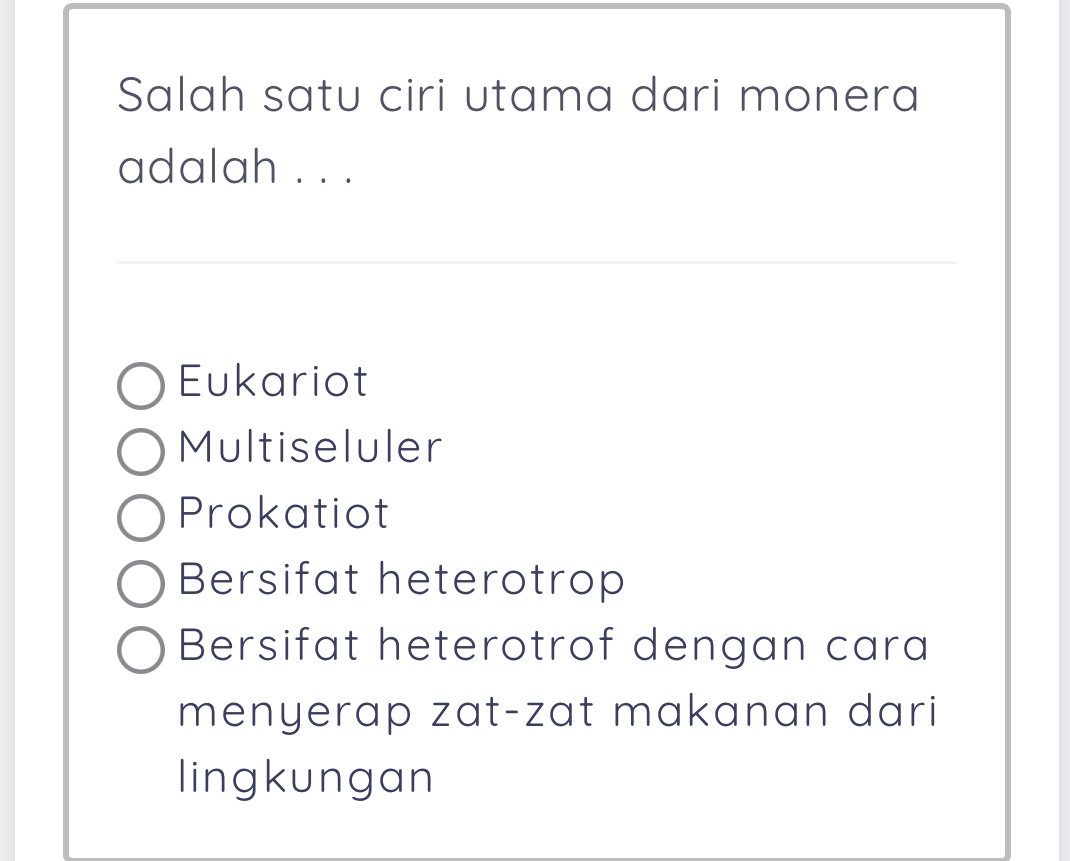The width and height of the screenshot is (1070, 861).
Task: Click the Prokatiot answer text label
Action: point(283,514)
